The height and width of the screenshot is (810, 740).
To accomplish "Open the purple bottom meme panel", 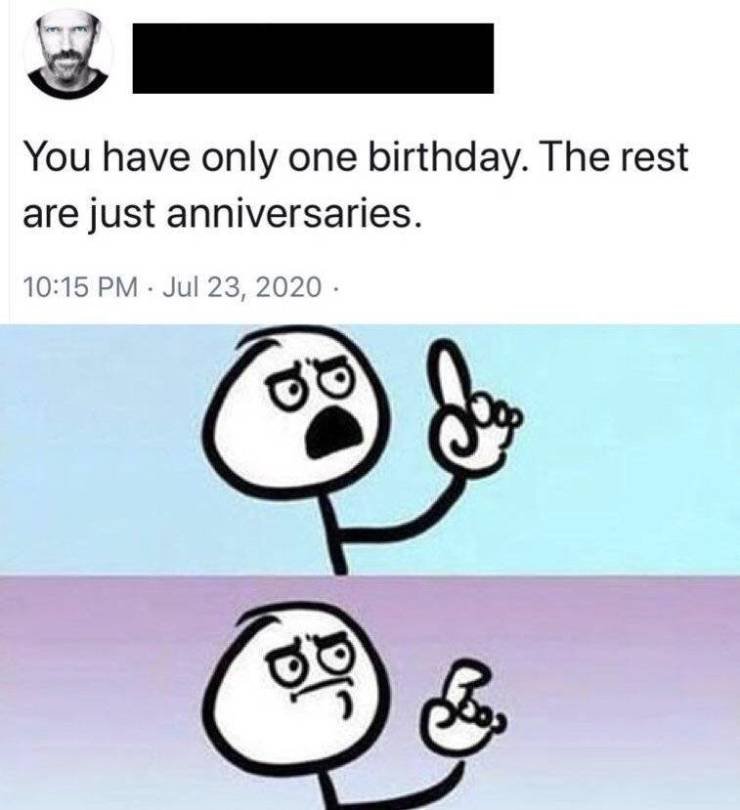I will tap(370, 692).
